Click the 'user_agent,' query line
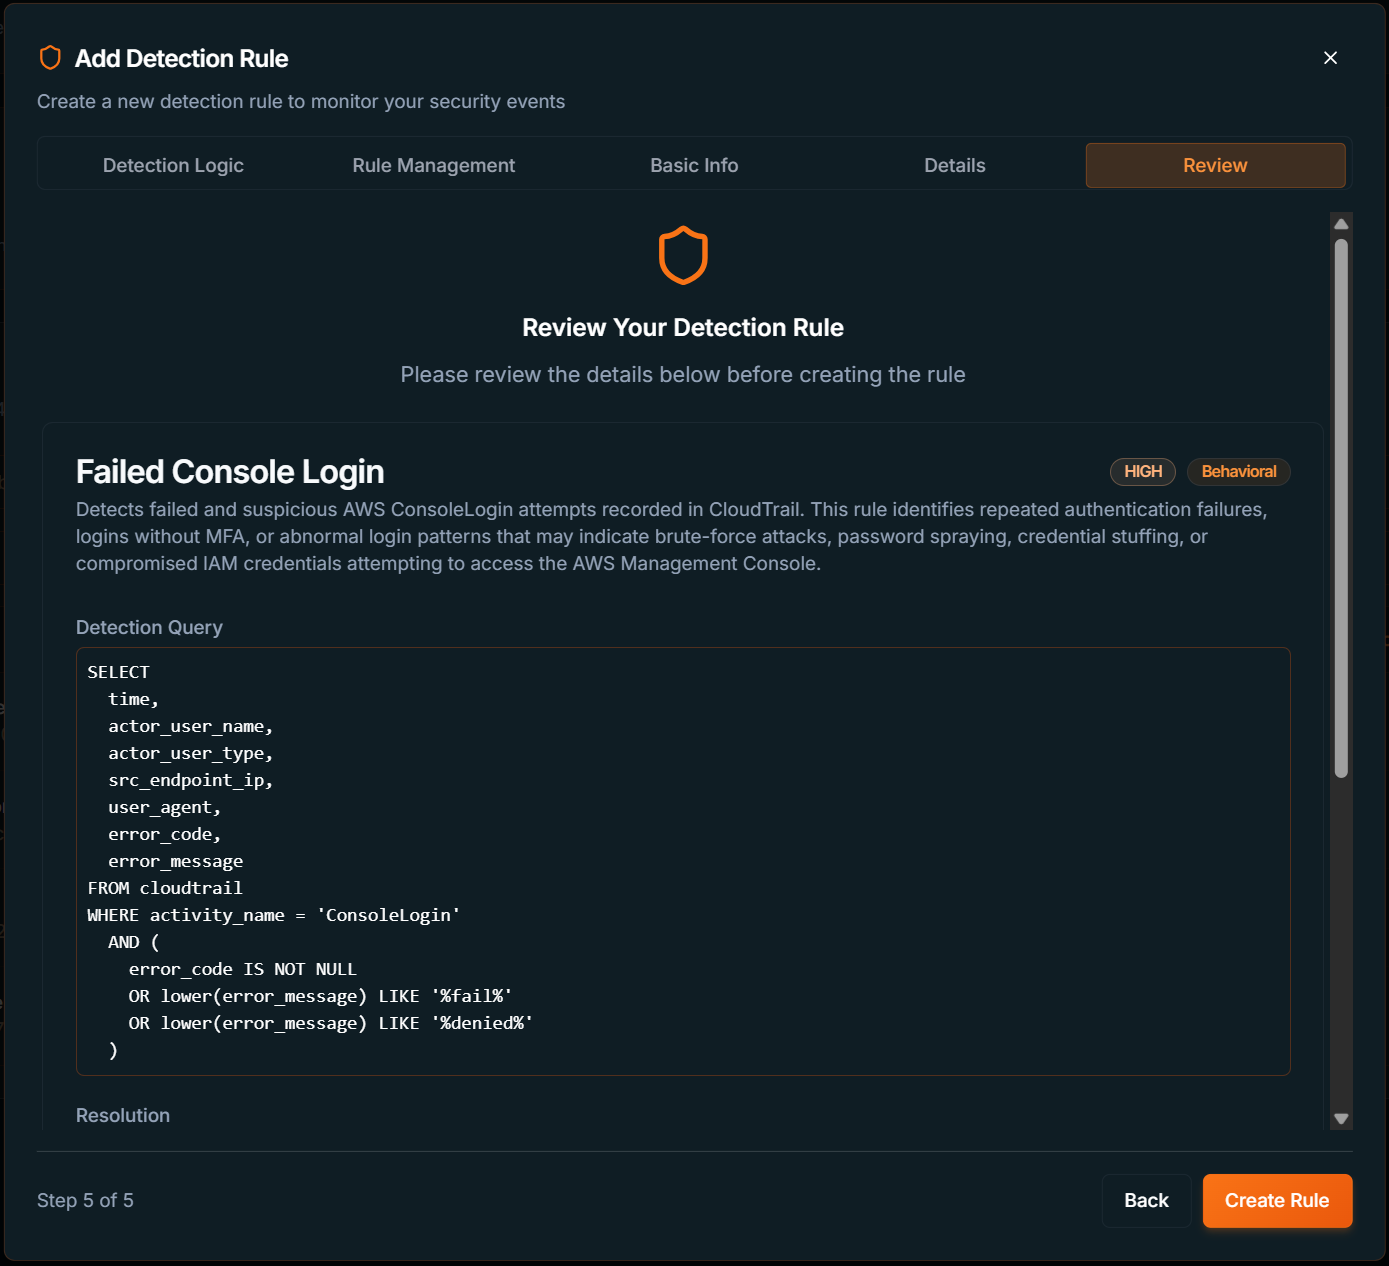Screen dimensions: 1389x1266 click(x=164, y=807)
